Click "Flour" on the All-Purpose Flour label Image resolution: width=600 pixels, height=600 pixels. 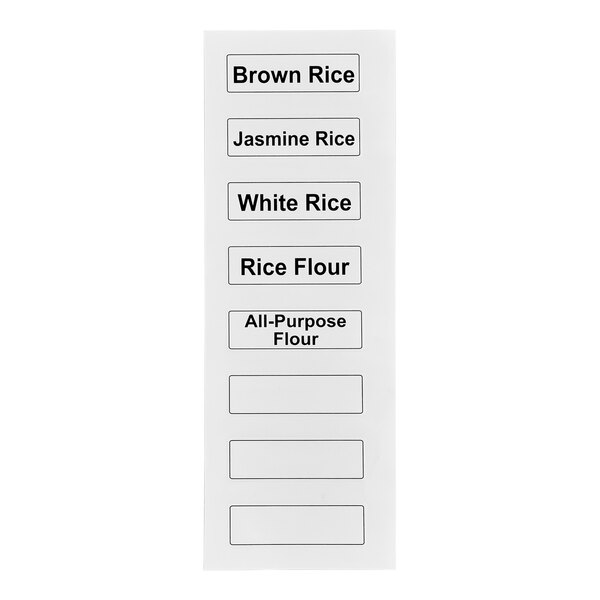click(295, 339)
